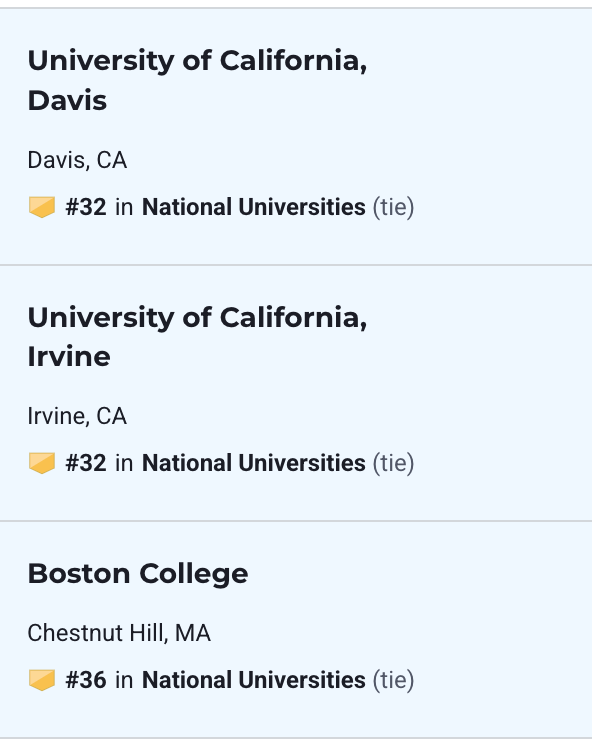Viewport: 592px width, 742px height.
Task: Click the (tie) label in UC Irvine card
Action: click(393, 463)
